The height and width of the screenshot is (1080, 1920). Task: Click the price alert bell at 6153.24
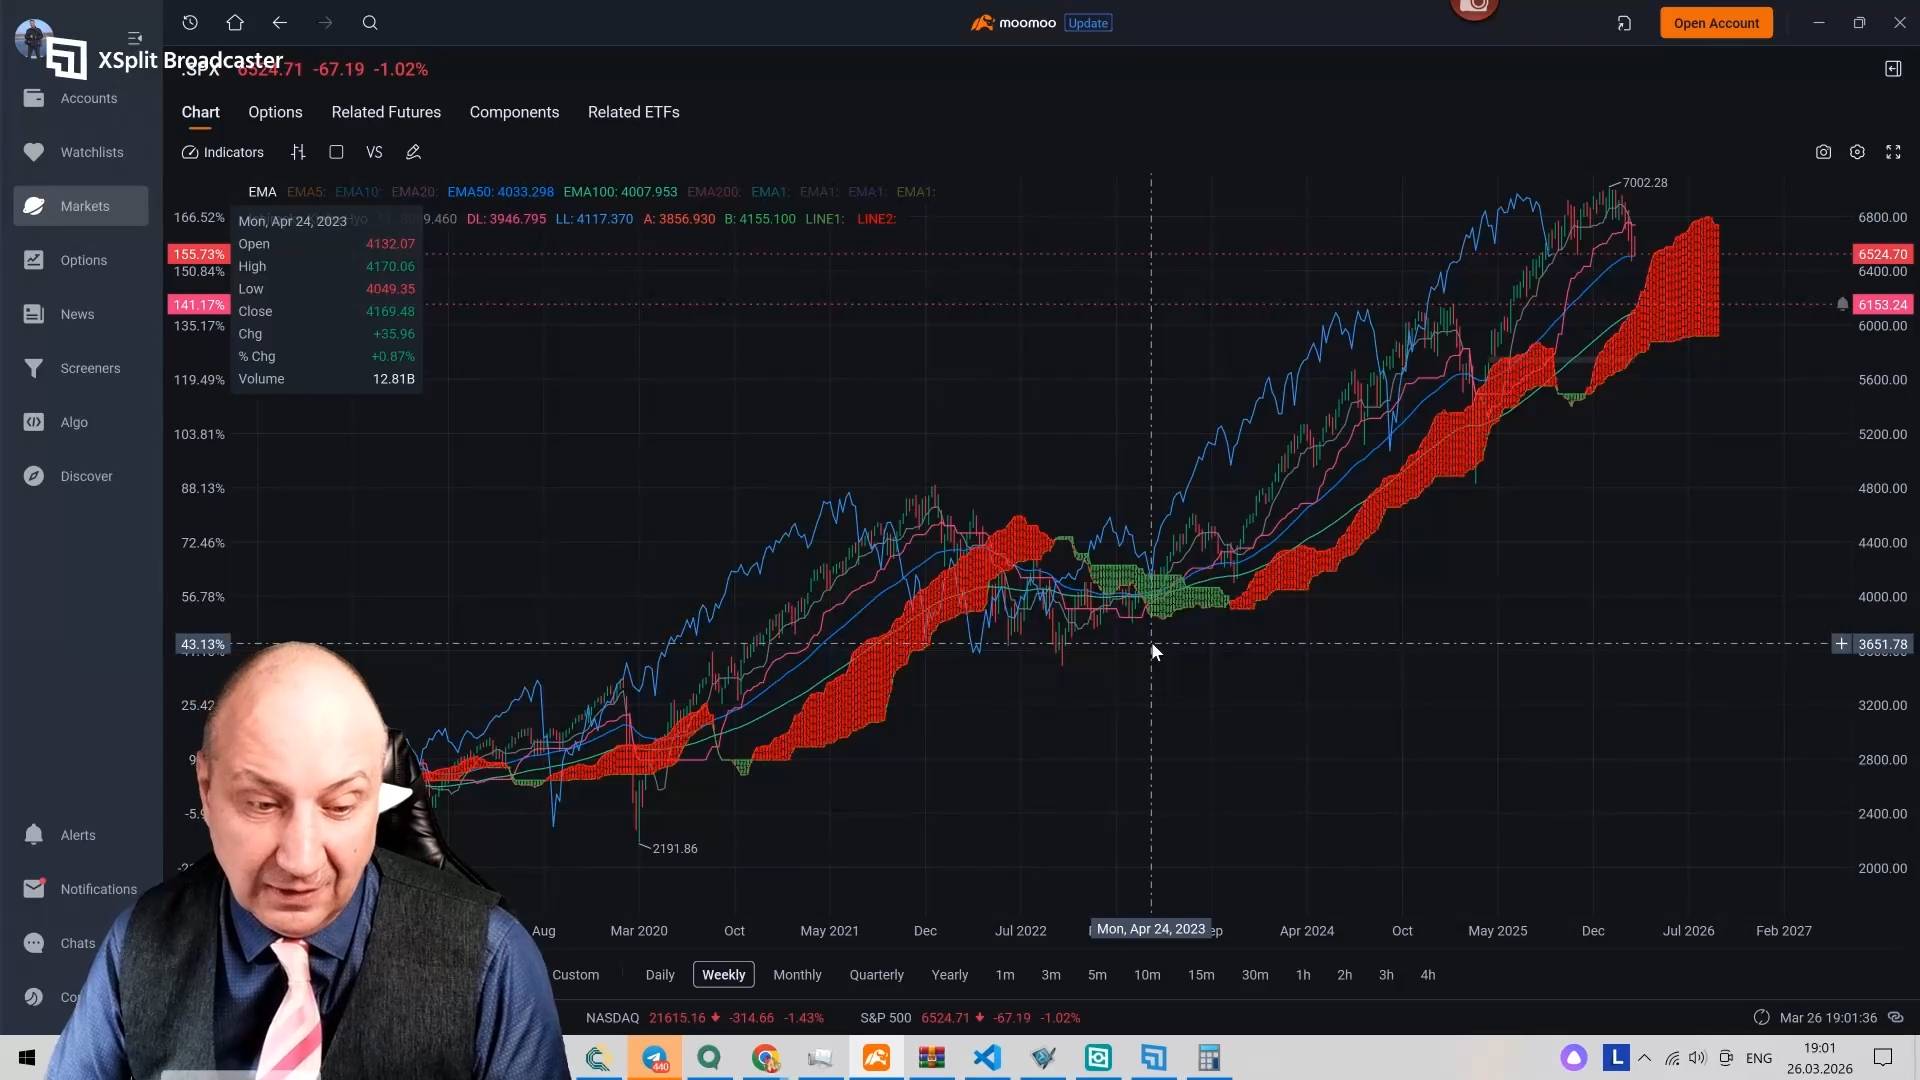pyautogui.click(x=1842, y=304)
